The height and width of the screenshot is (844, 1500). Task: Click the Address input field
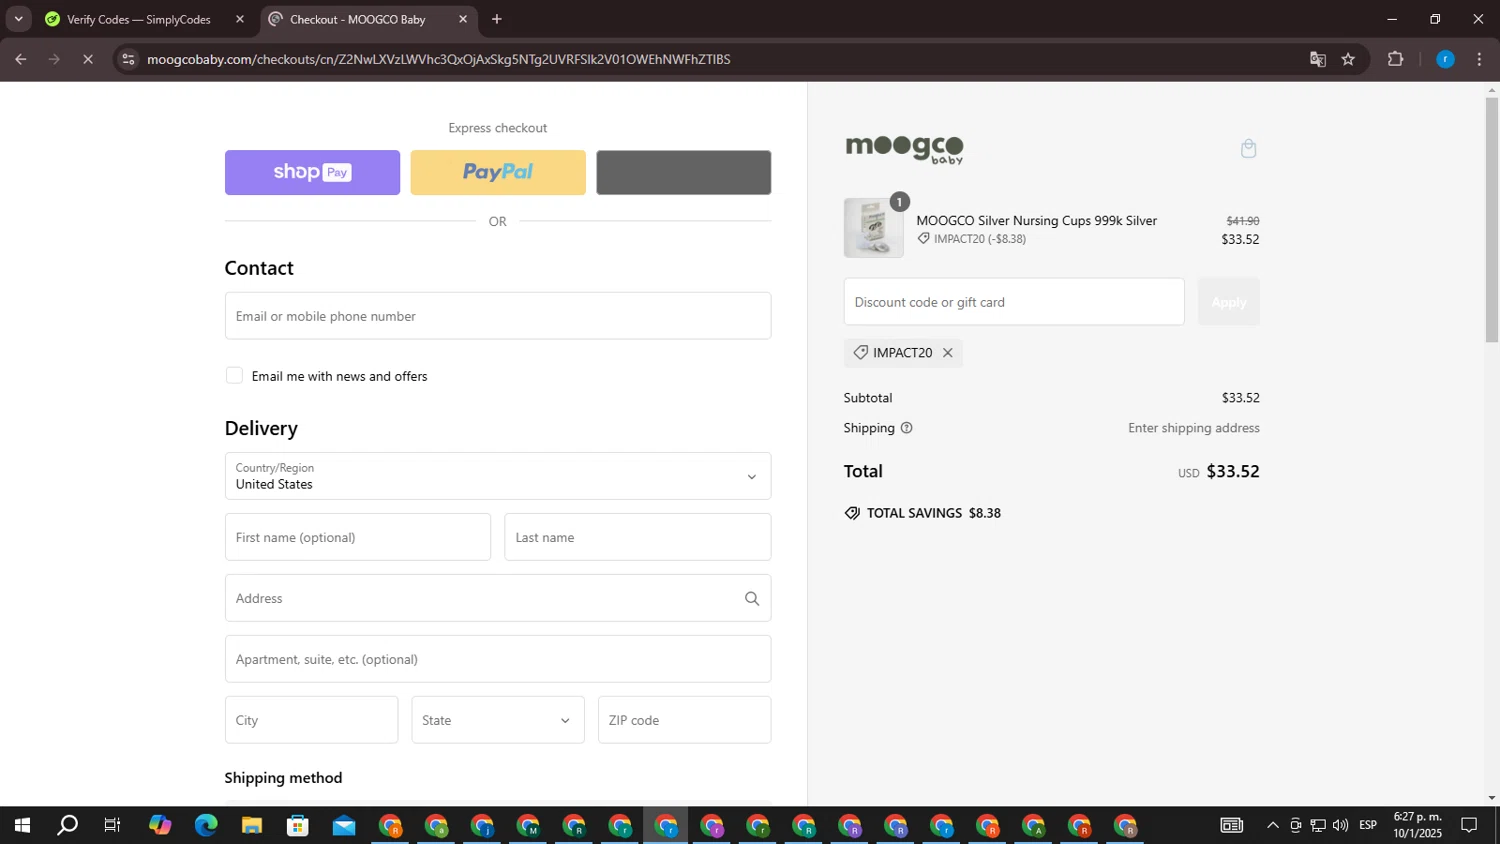tap(498, 598)
